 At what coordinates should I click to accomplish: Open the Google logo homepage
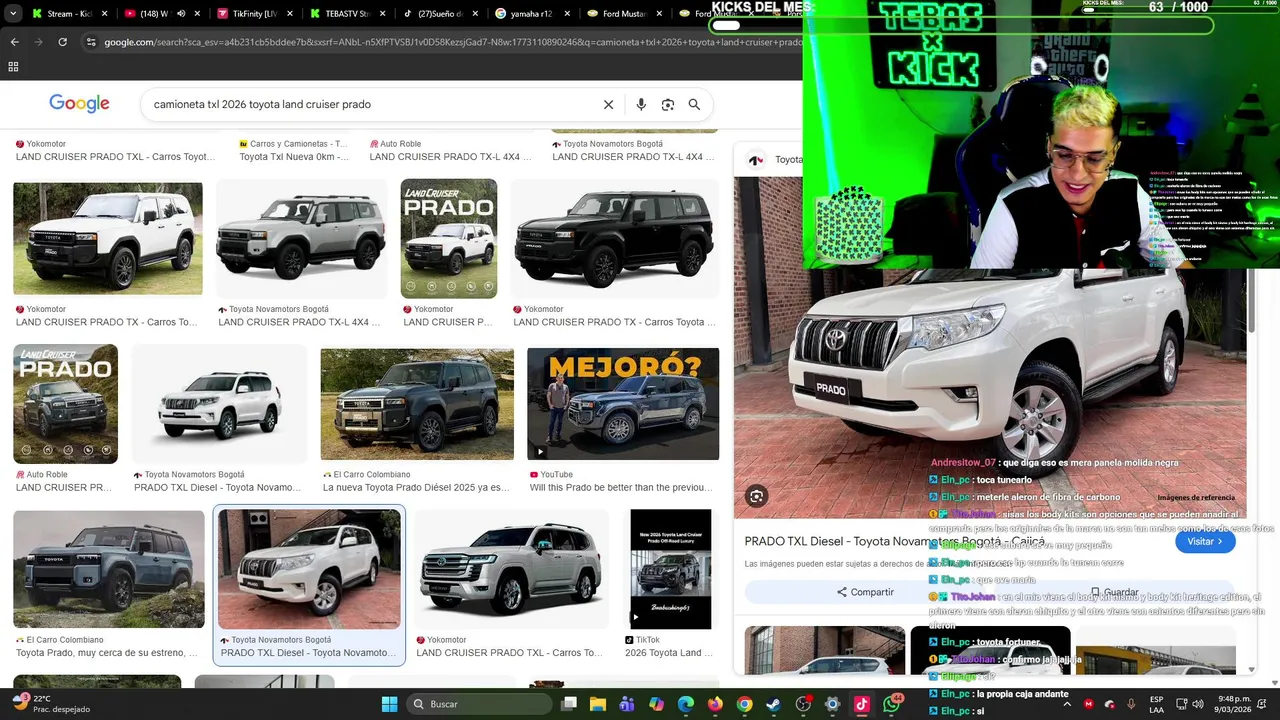pos(79,104)
